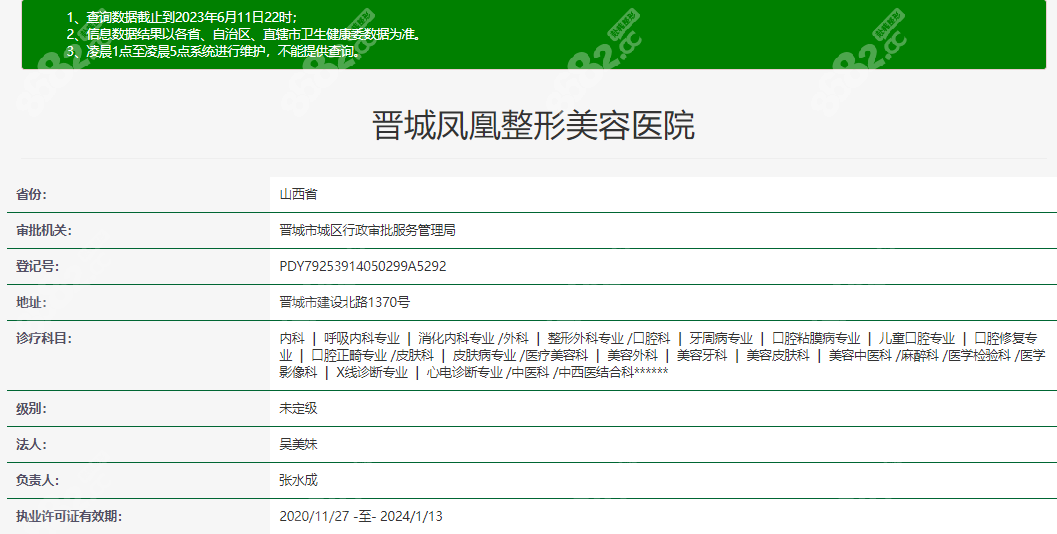Click 消化内科专业 in the department list
The image size is (1057, 534).
pyautogui.click(x=456, y=338)
